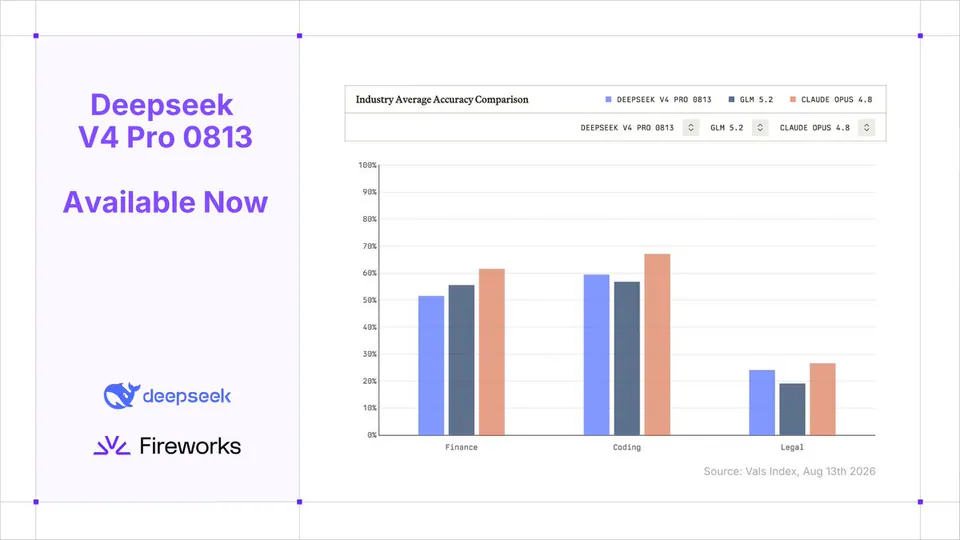Click the 'Fireworks' wordmark text

click(190, 446)
